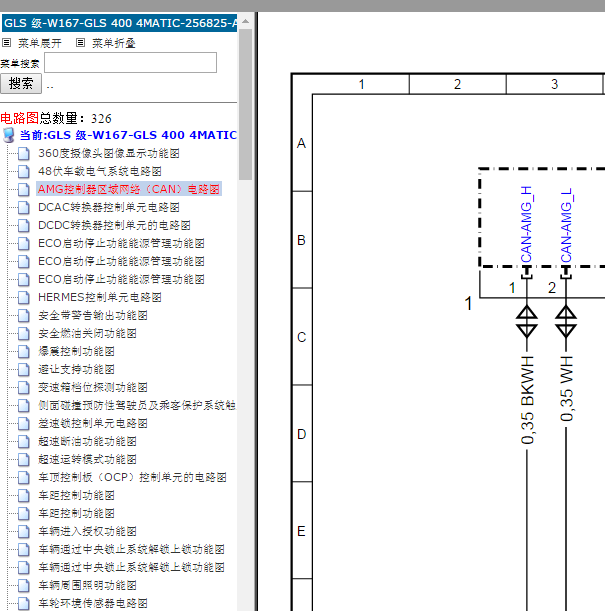
Task: Click column header 2 of the diagram grid
Action: (457, 84)
